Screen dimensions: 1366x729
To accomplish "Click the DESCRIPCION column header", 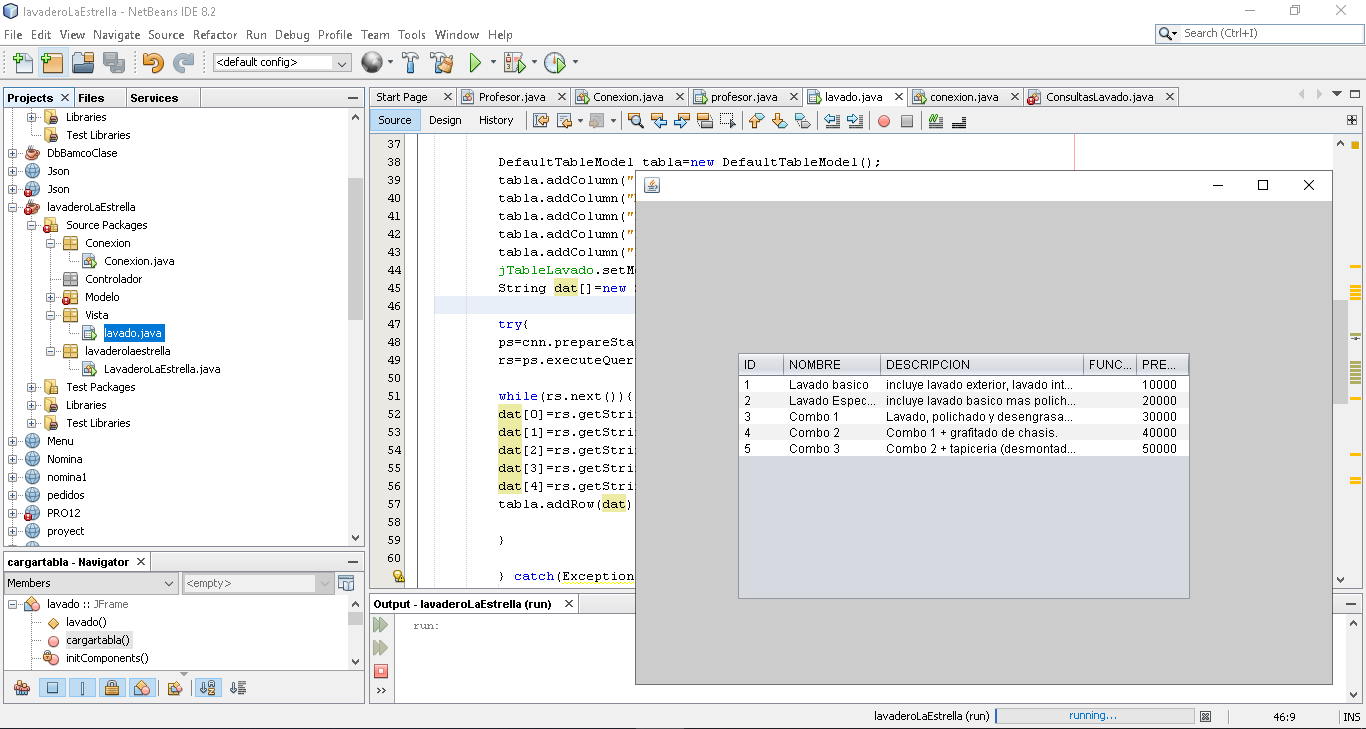I will [982, 364].
